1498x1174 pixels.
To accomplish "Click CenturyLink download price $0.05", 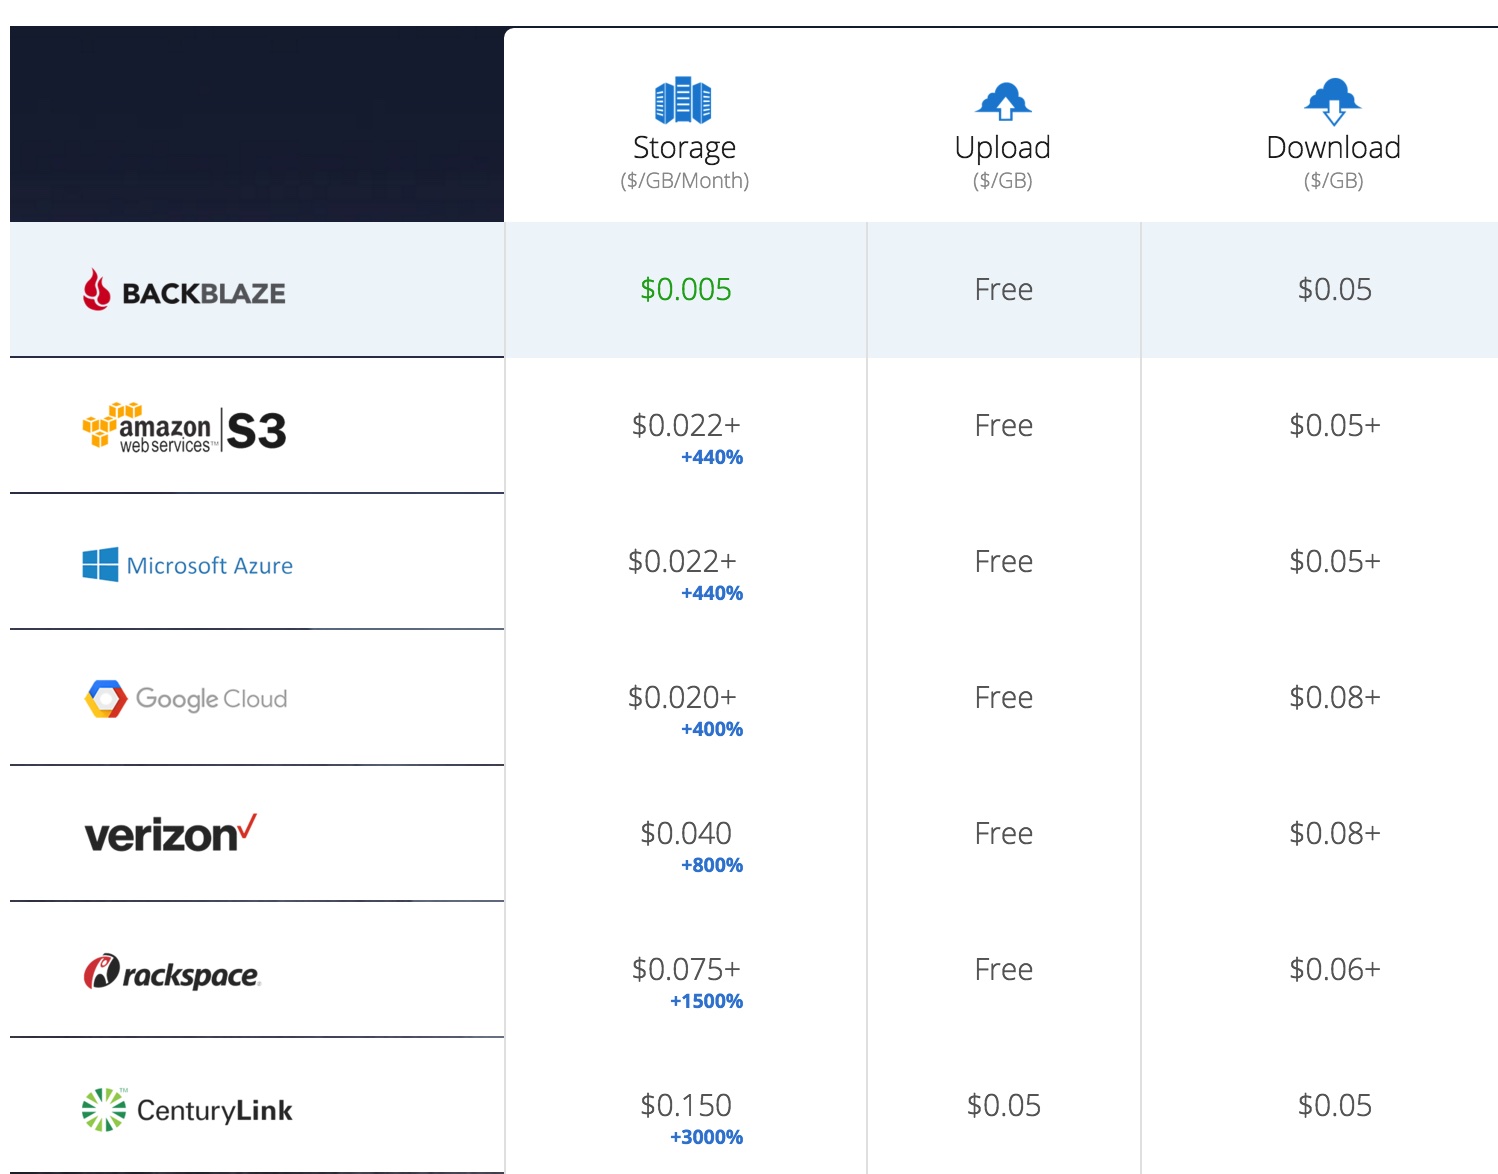I will click(1334, 1106).
